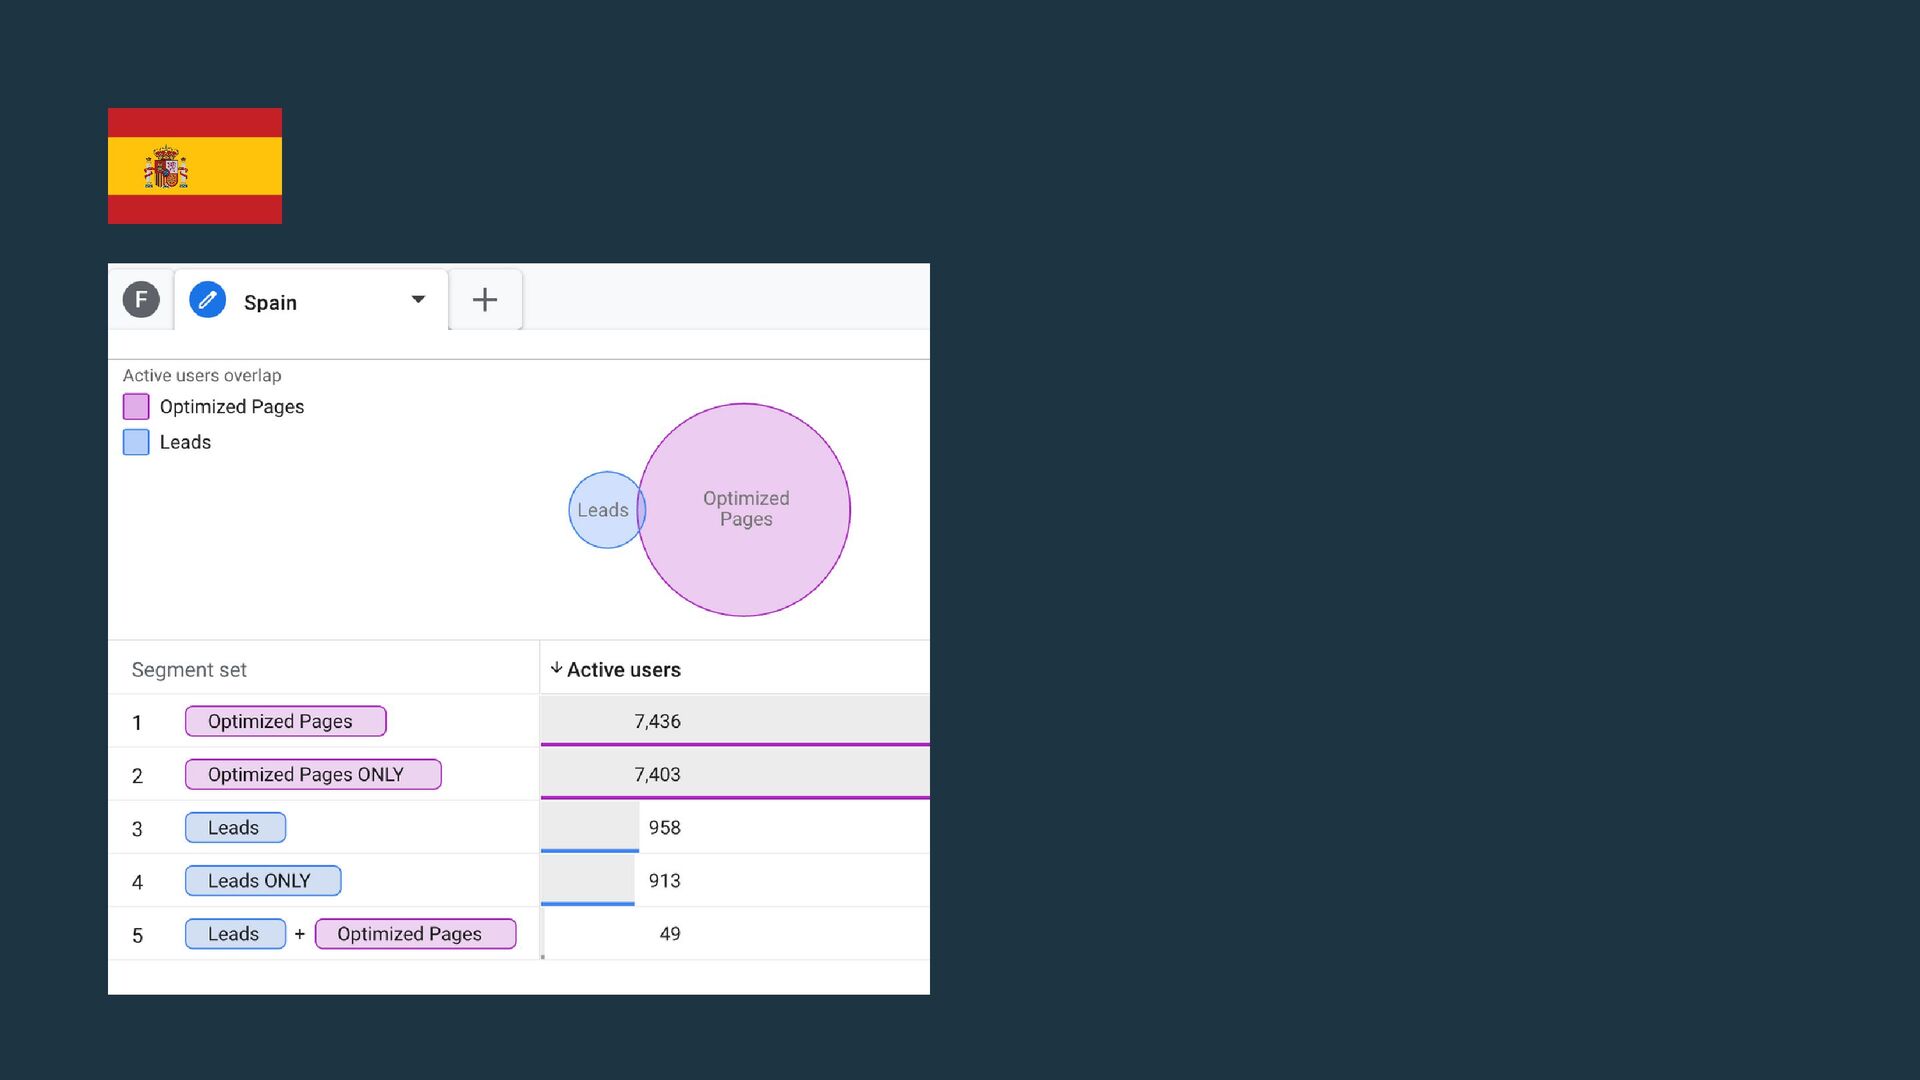Select the Leads ONLY segment chip
Image resolution: width=1920 pixels, height=1080 pixels.
point(262,880)
